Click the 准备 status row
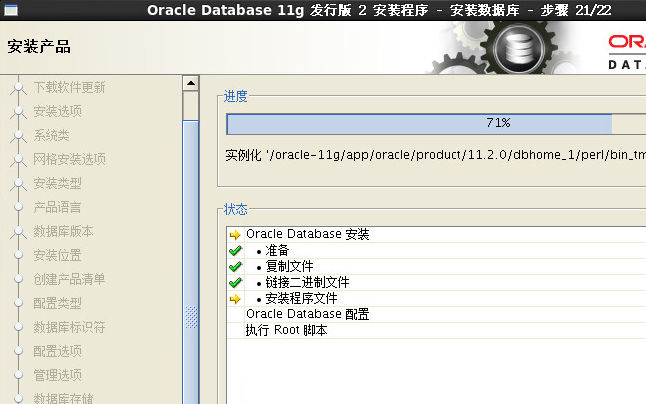The width and height of the screenshot is (646, 404). (436, 250)
